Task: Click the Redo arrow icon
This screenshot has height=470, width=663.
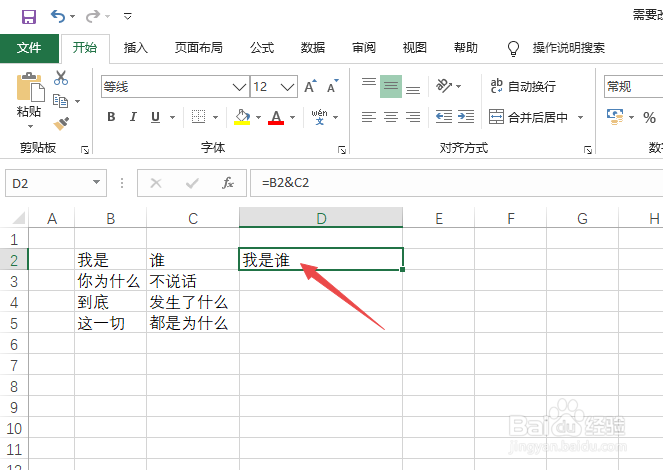Action: tap(93, 16)
